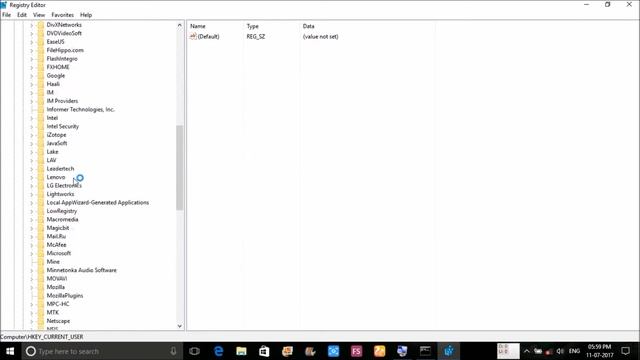Click the Google key folder icon

41,76
